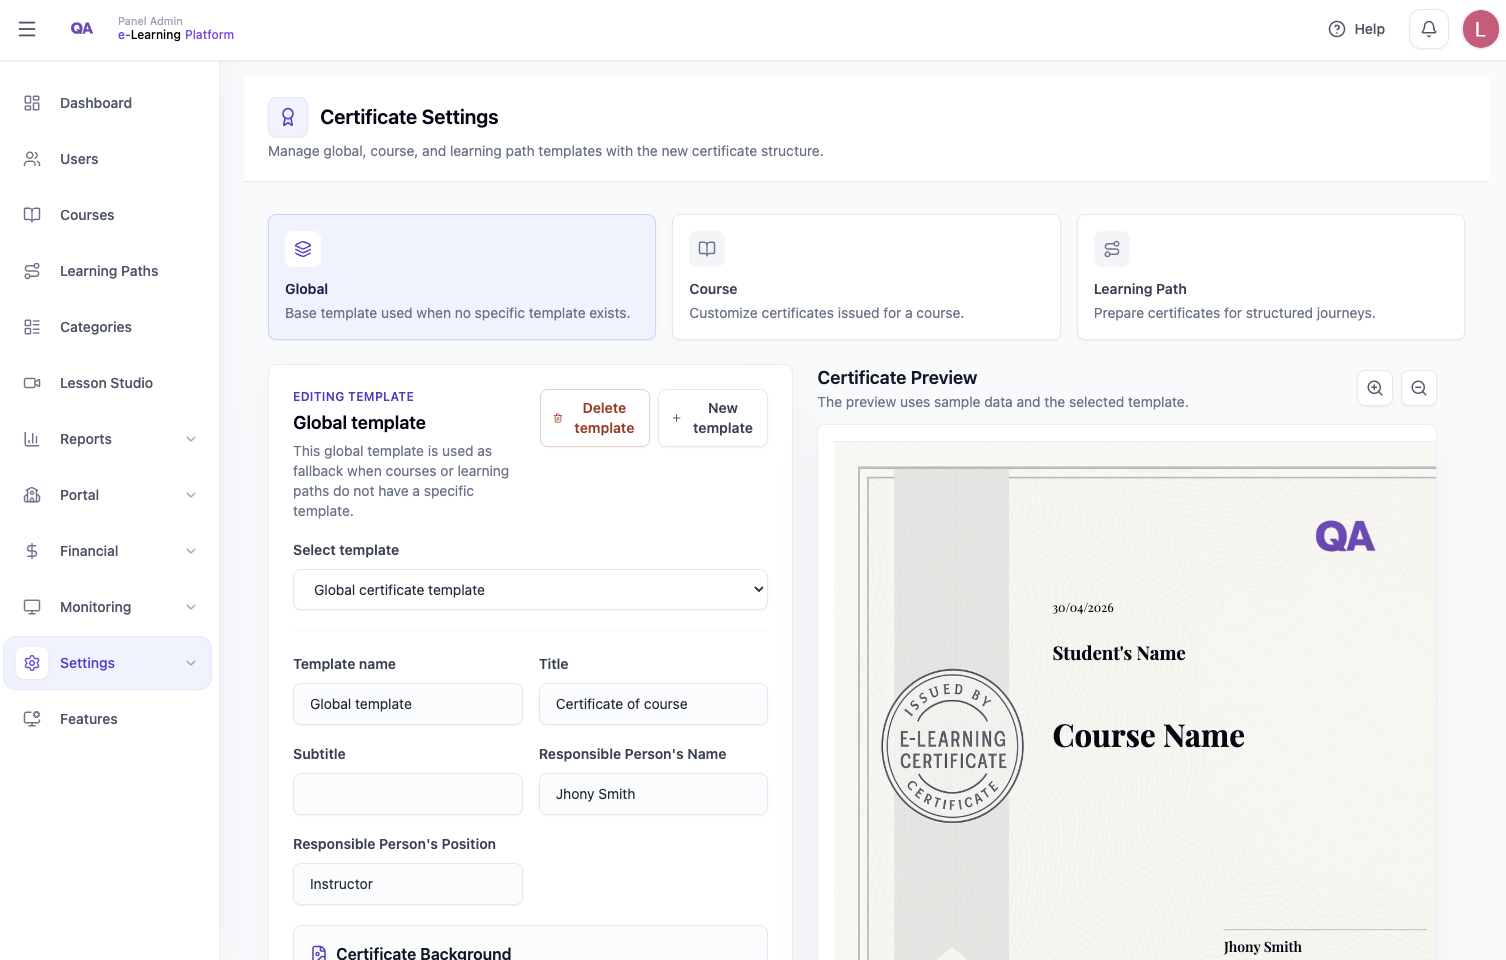Click the Reports chart icon

tap(32, 439)
